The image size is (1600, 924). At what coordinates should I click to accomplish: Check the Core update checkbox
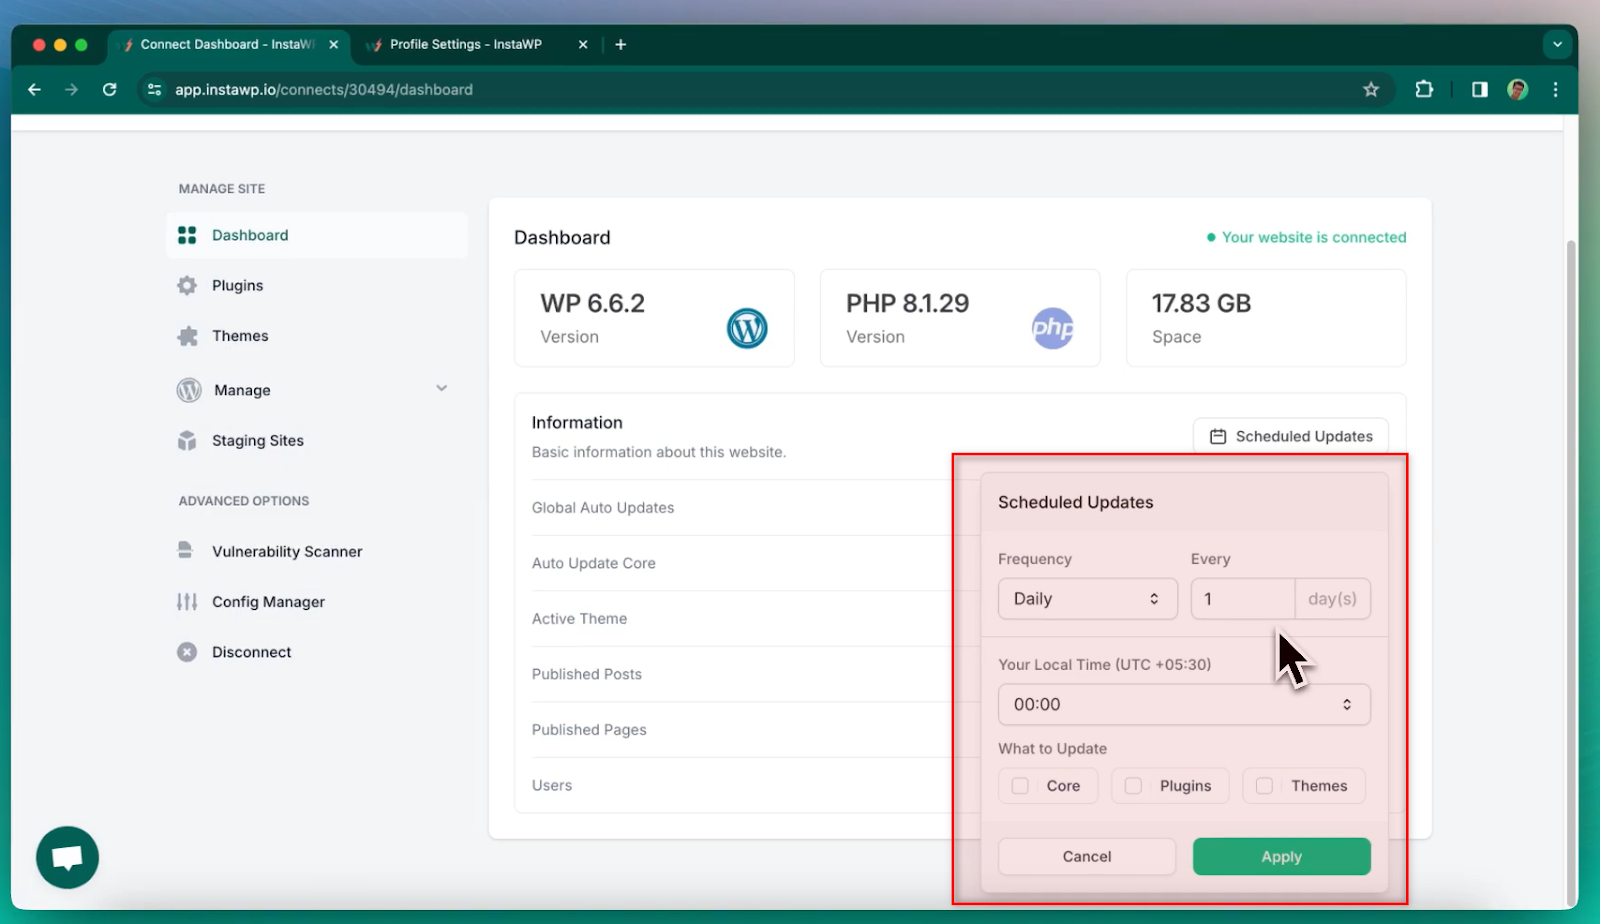[x=1020, y=786]
